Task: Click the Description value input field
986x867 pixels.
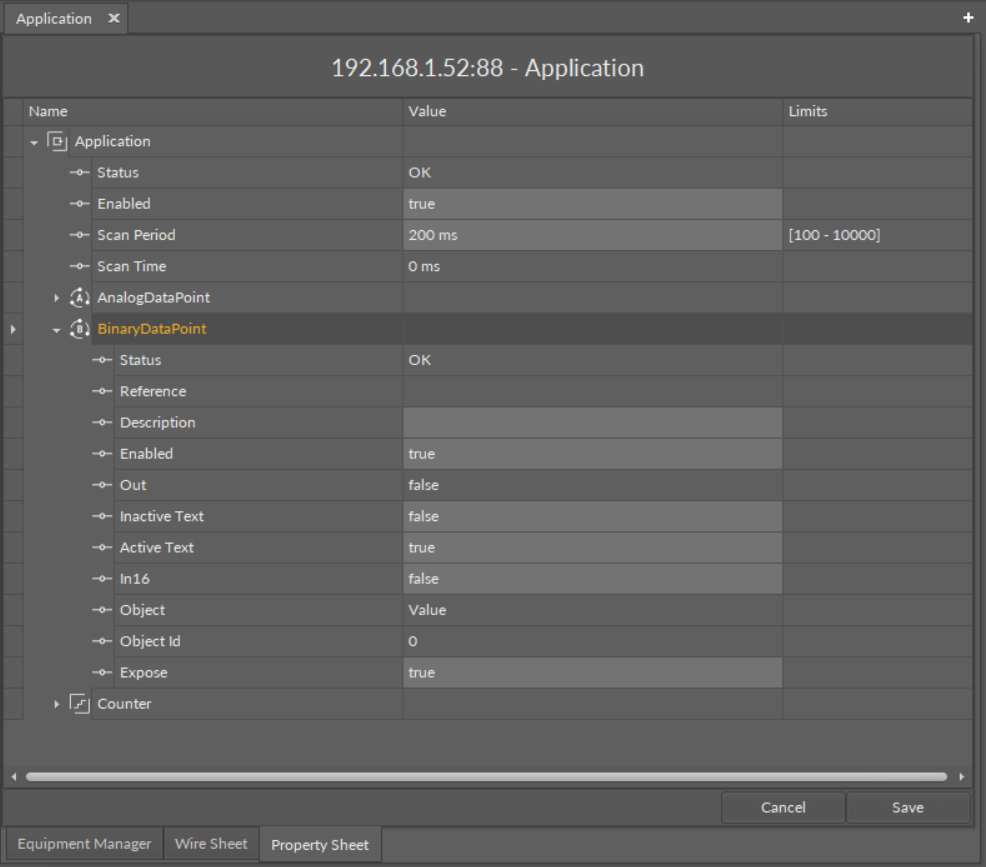Action: (592, 423)
